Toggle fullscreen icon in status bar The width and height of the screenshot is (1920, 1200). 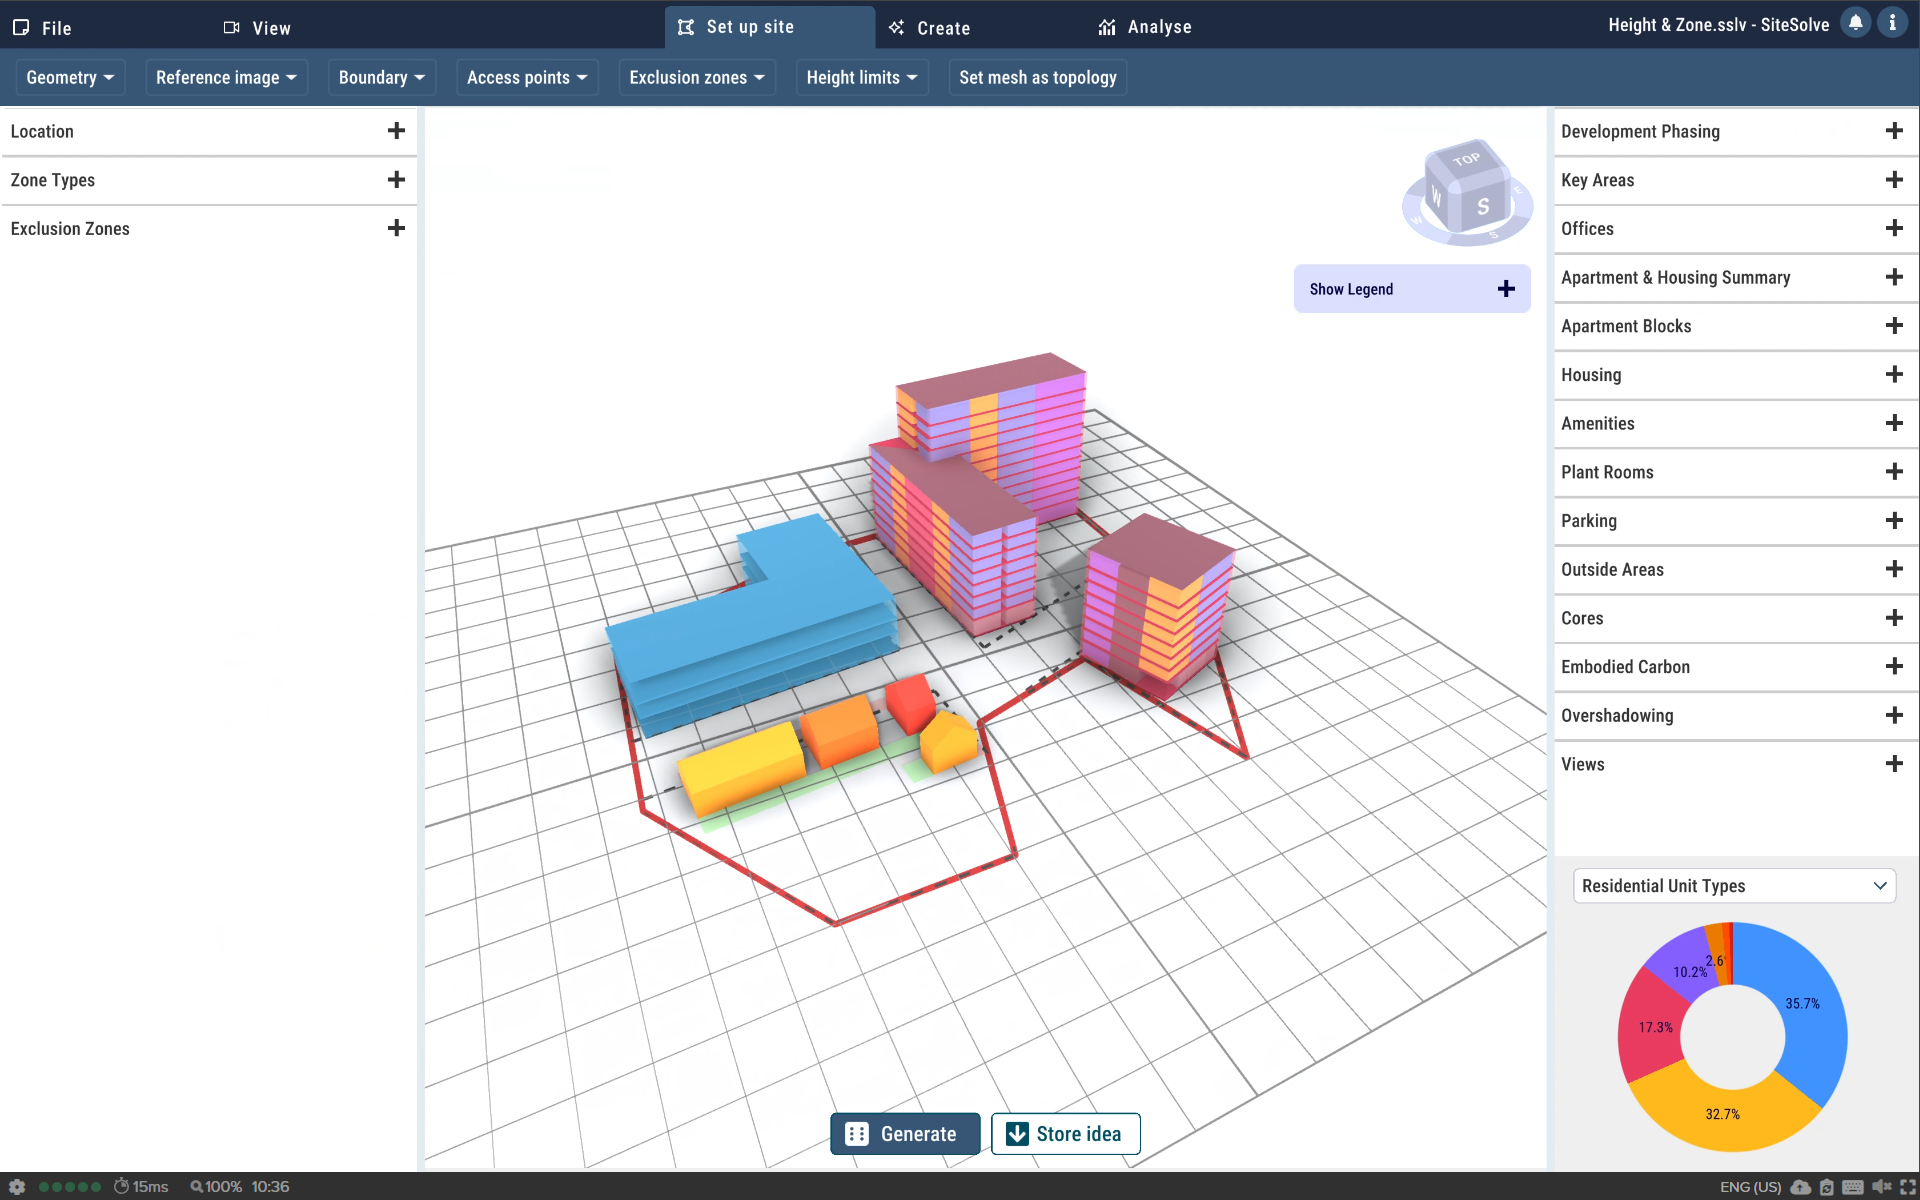pos(1907,1186)
